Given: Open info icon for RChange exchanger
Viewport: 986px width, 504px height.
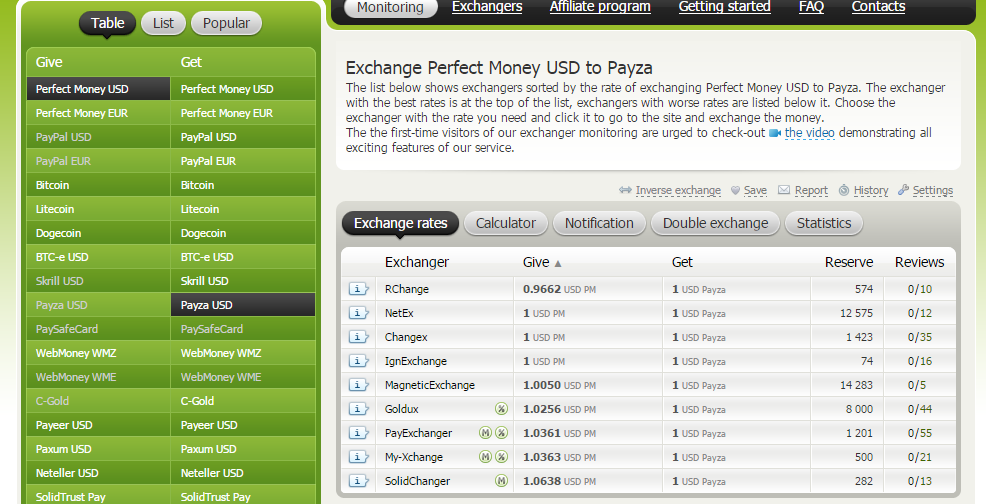Looking at the screenshot, I should [358, 289].
